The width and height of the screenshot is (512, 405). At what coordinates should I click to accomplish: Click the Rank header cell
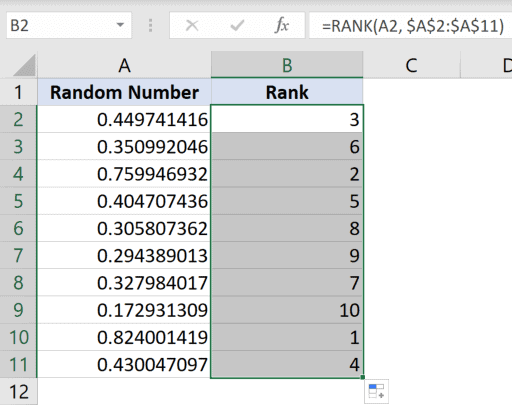click(287, 92)
